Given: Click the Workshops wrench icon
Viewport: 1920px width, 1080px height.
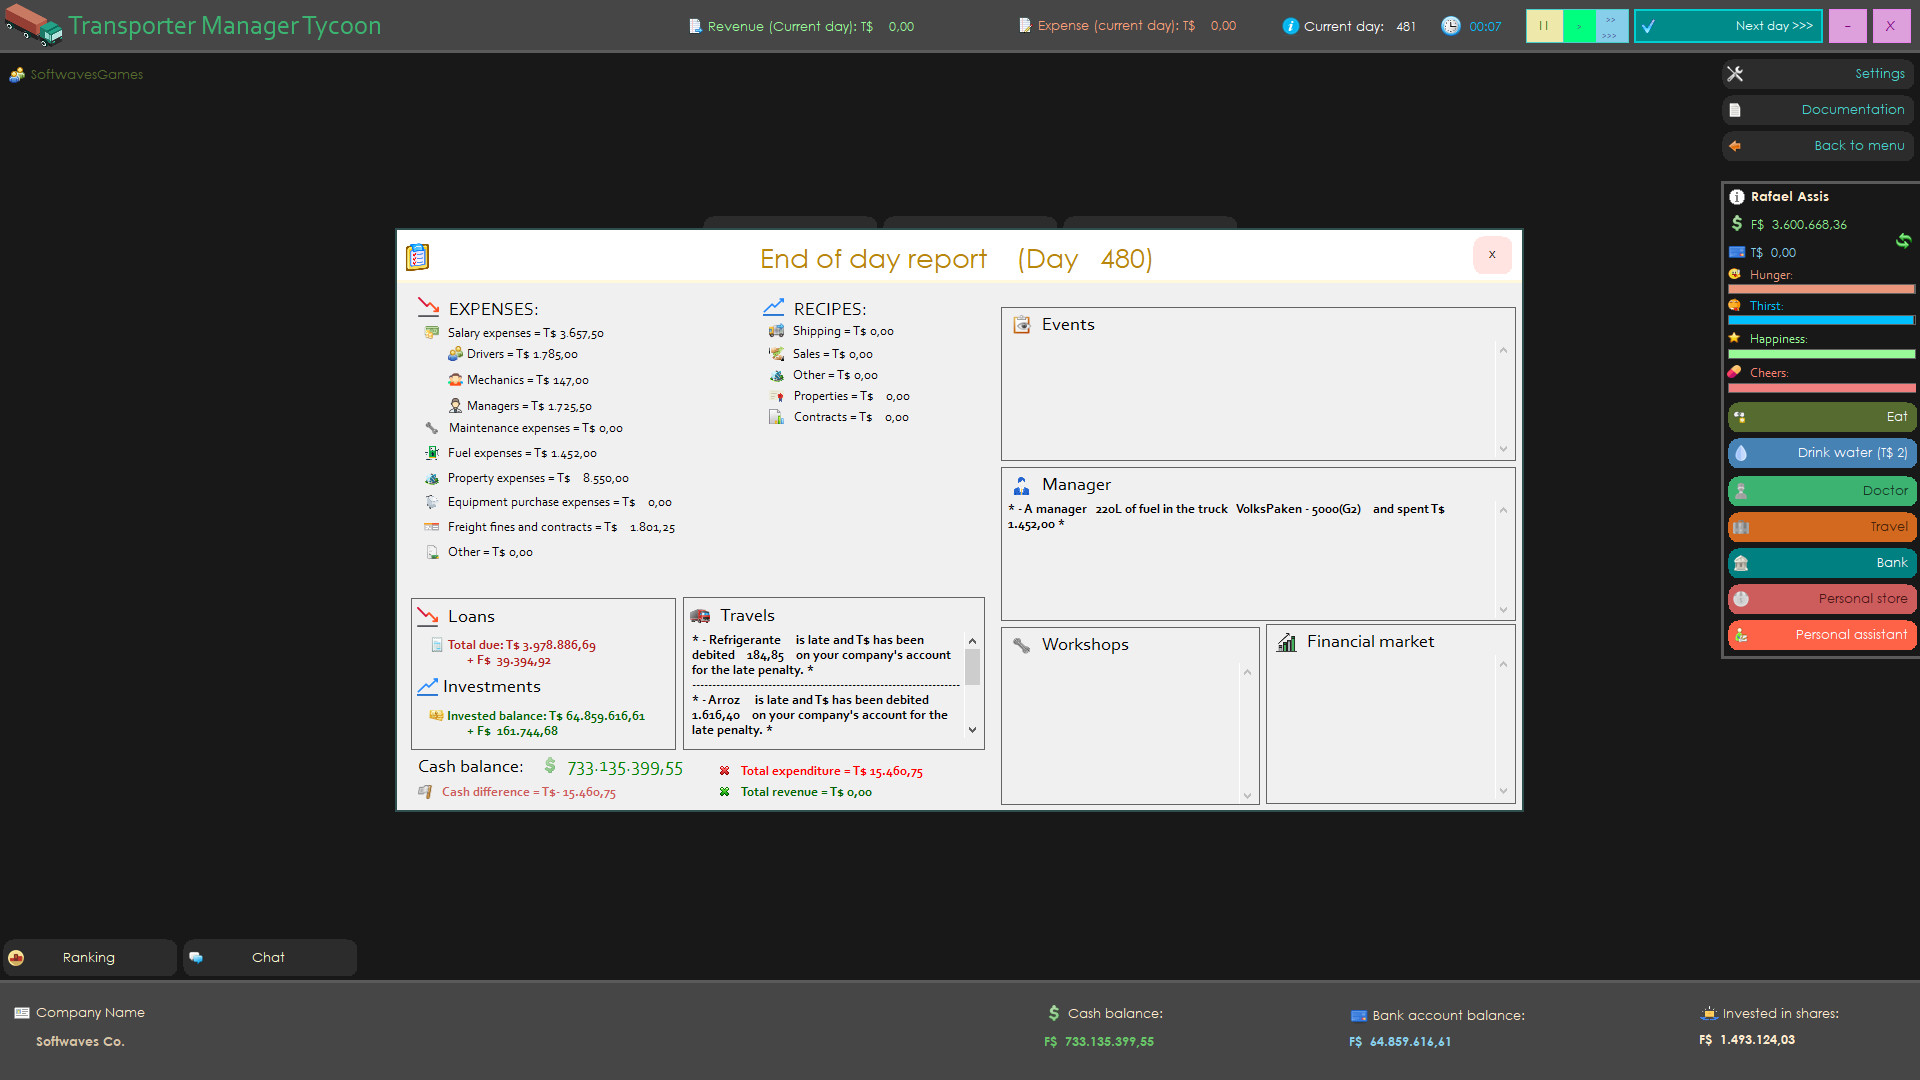Looking at the screenshot, I should pos(1021,645).
